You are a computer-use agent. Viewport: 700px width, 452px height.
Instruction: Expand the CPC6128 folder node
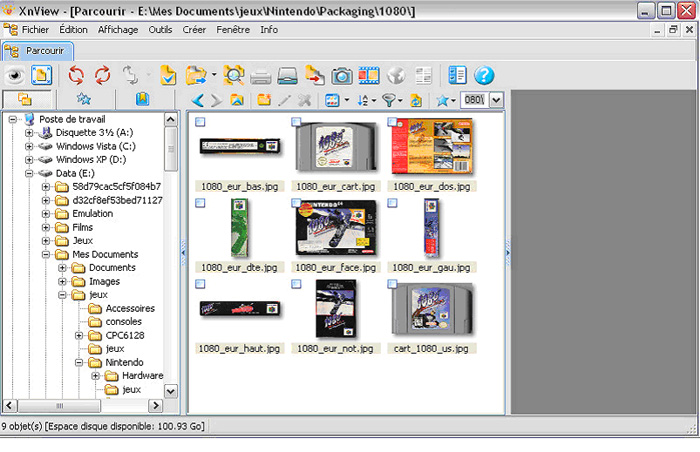pos(79,335)
